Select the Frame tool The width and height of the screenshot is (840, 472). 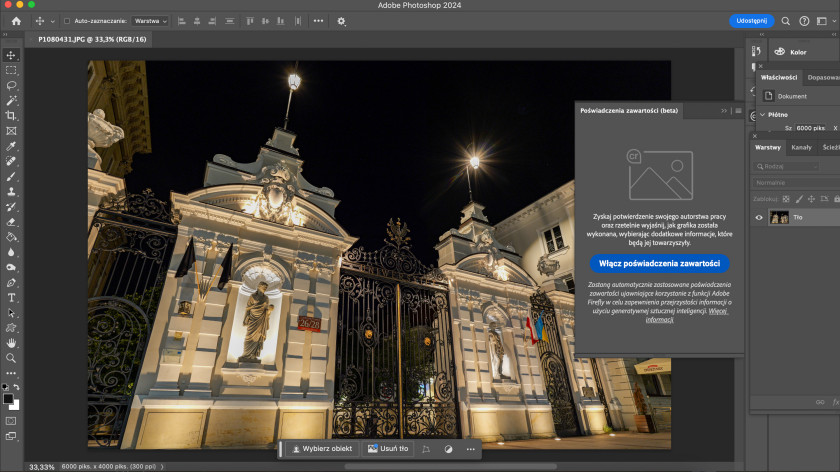tap(11, 131)
